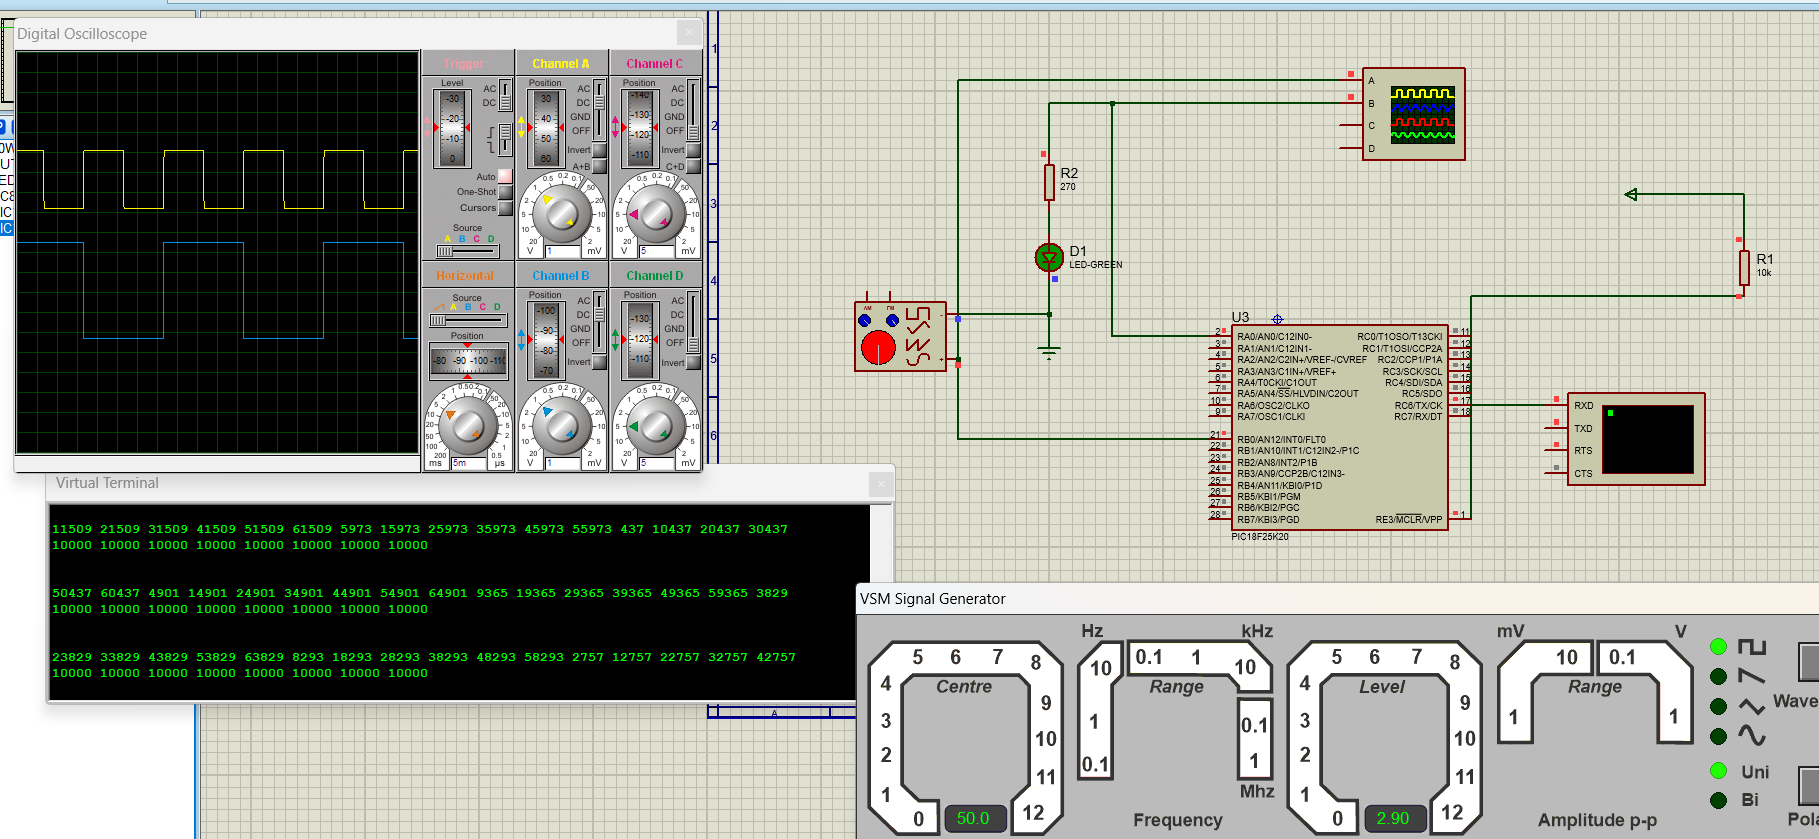Click the ground symbol below the LED
Viewport: 1819px width, 839px height.
(1048, 352)
